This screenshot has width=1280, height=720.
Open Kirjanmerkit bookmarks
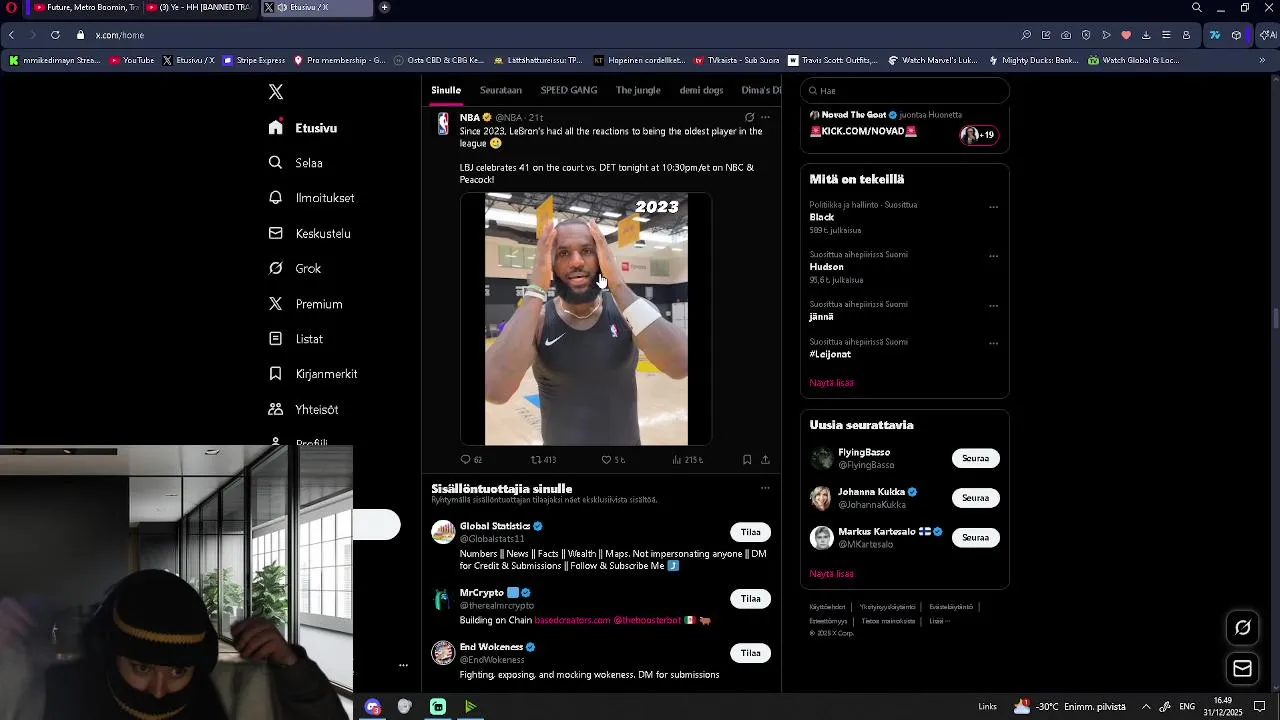[312, 374]
